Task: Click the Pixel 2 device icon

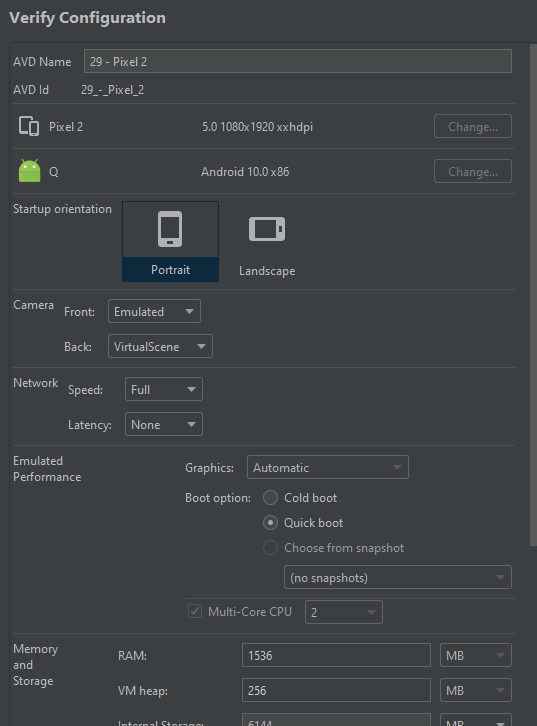Action: tap(29, 126)
